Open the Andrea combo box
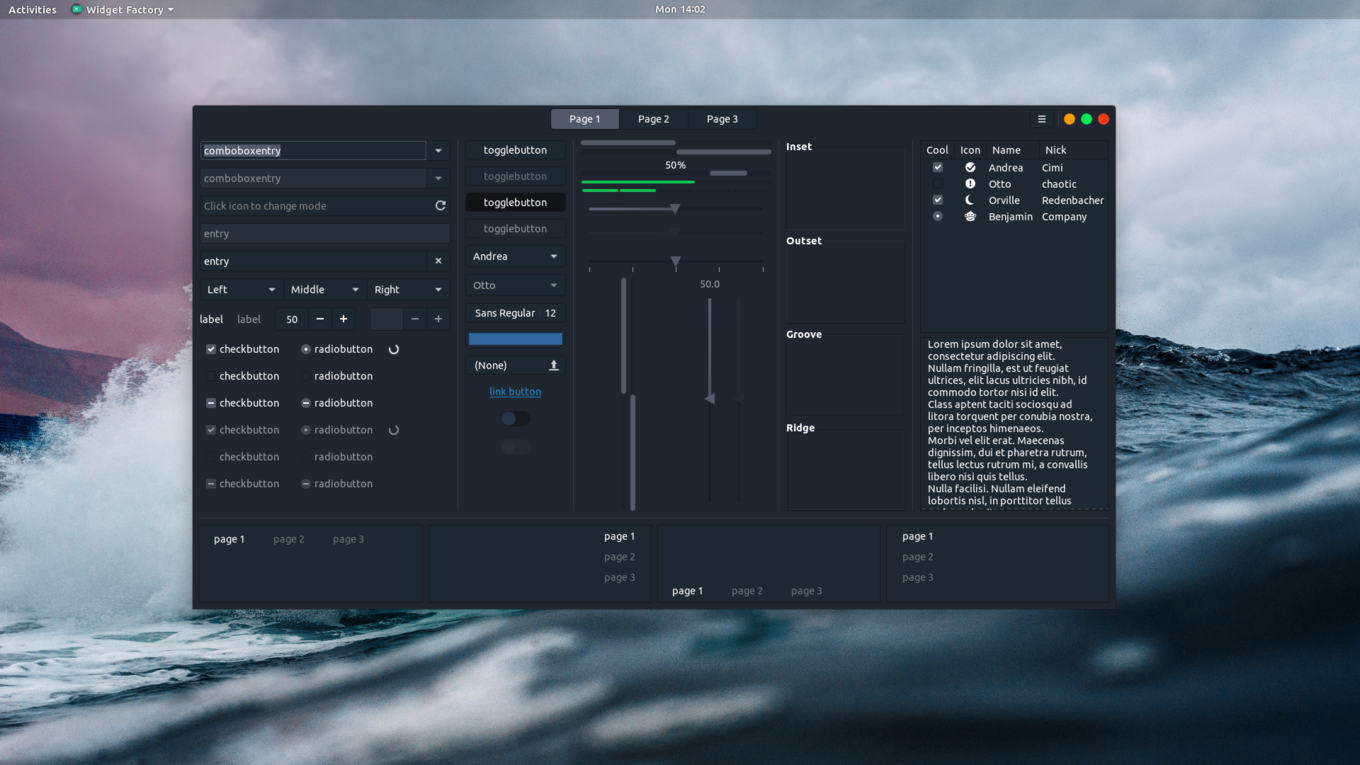This screenshot has width=1360, height=765. point(515,257)
